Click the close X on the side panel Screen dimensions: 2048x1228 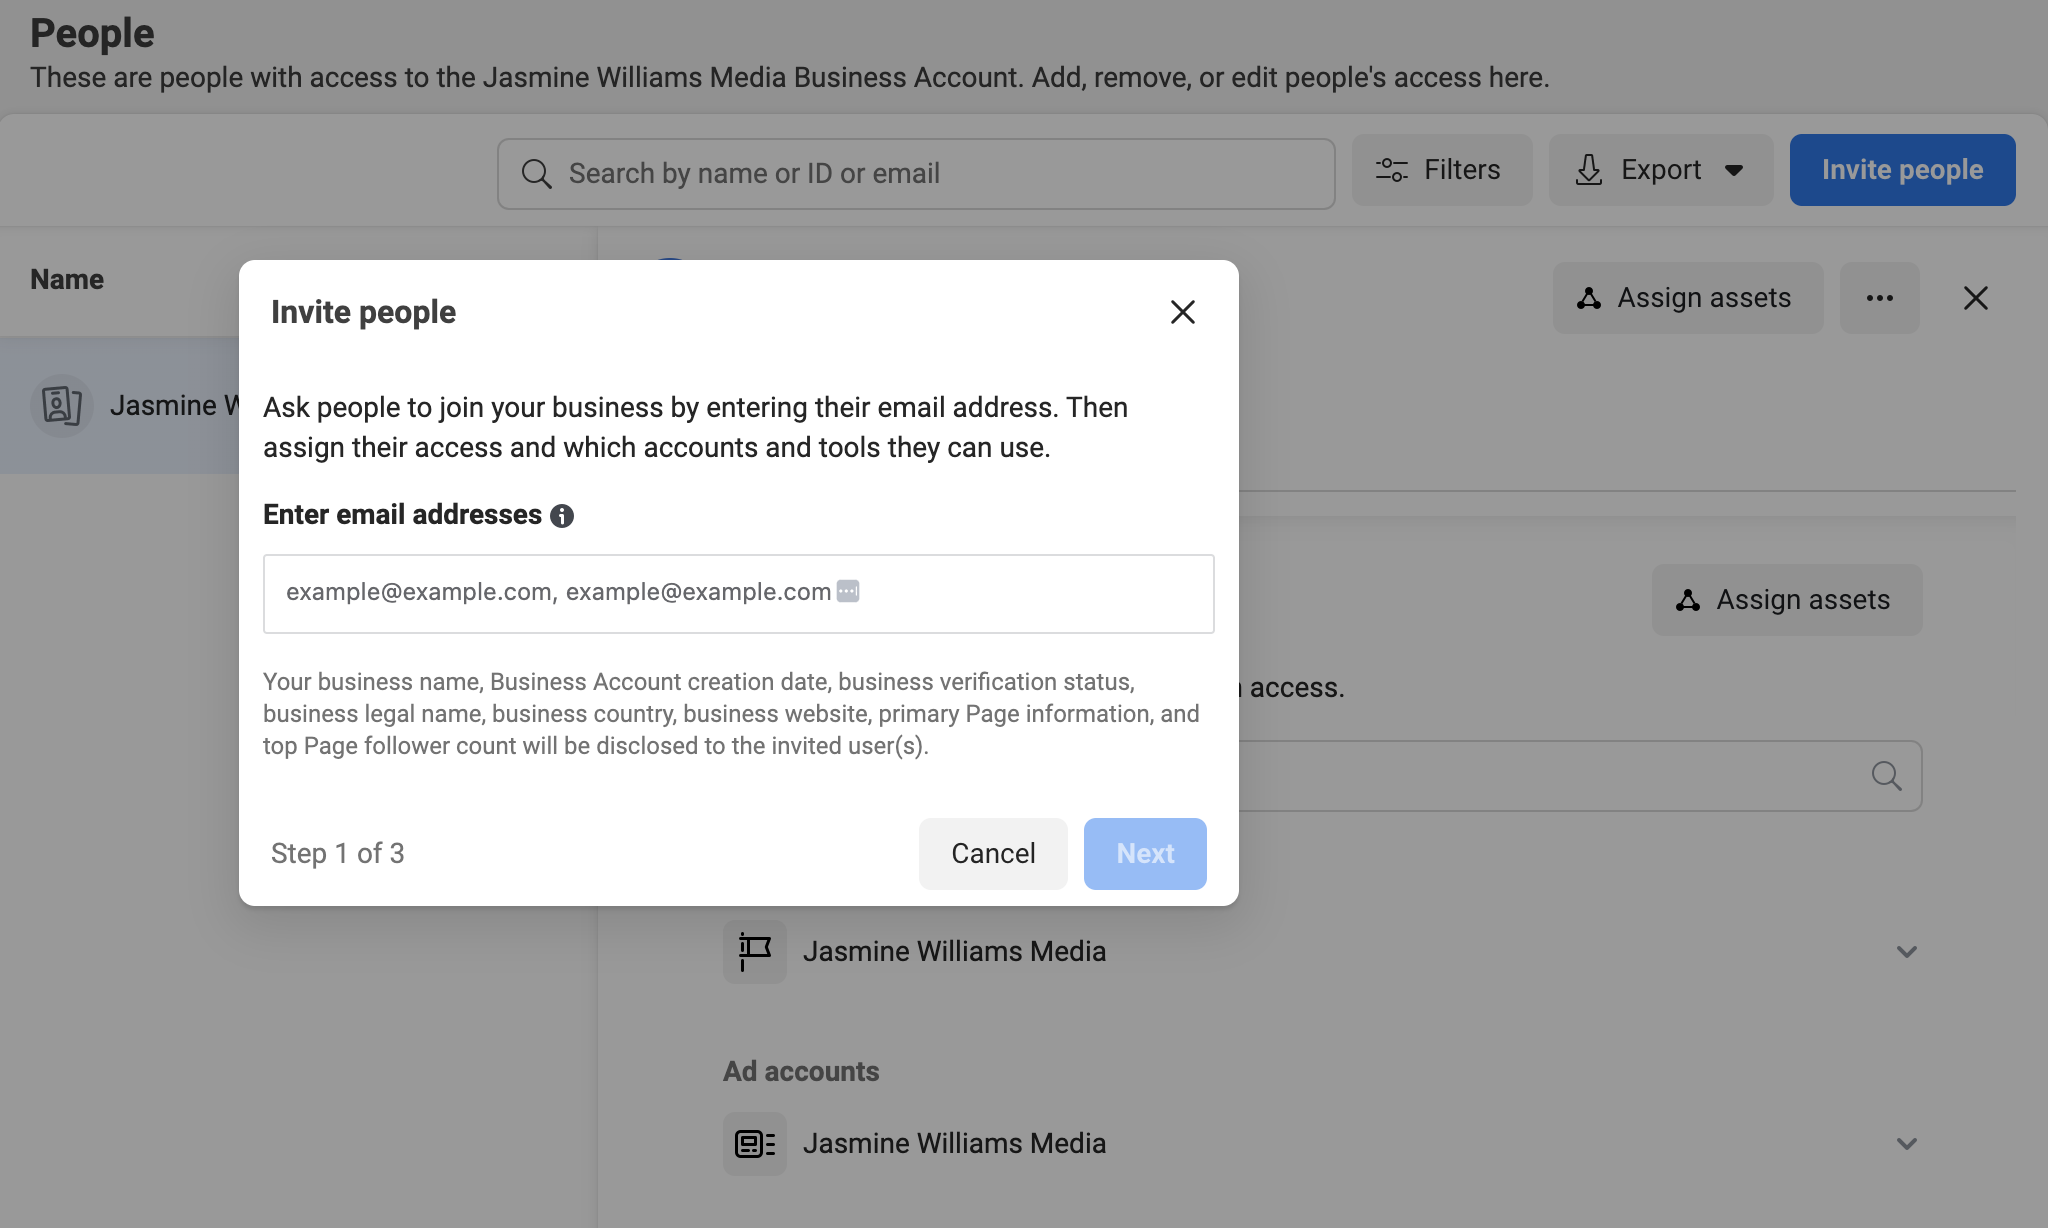(1975, 297)
